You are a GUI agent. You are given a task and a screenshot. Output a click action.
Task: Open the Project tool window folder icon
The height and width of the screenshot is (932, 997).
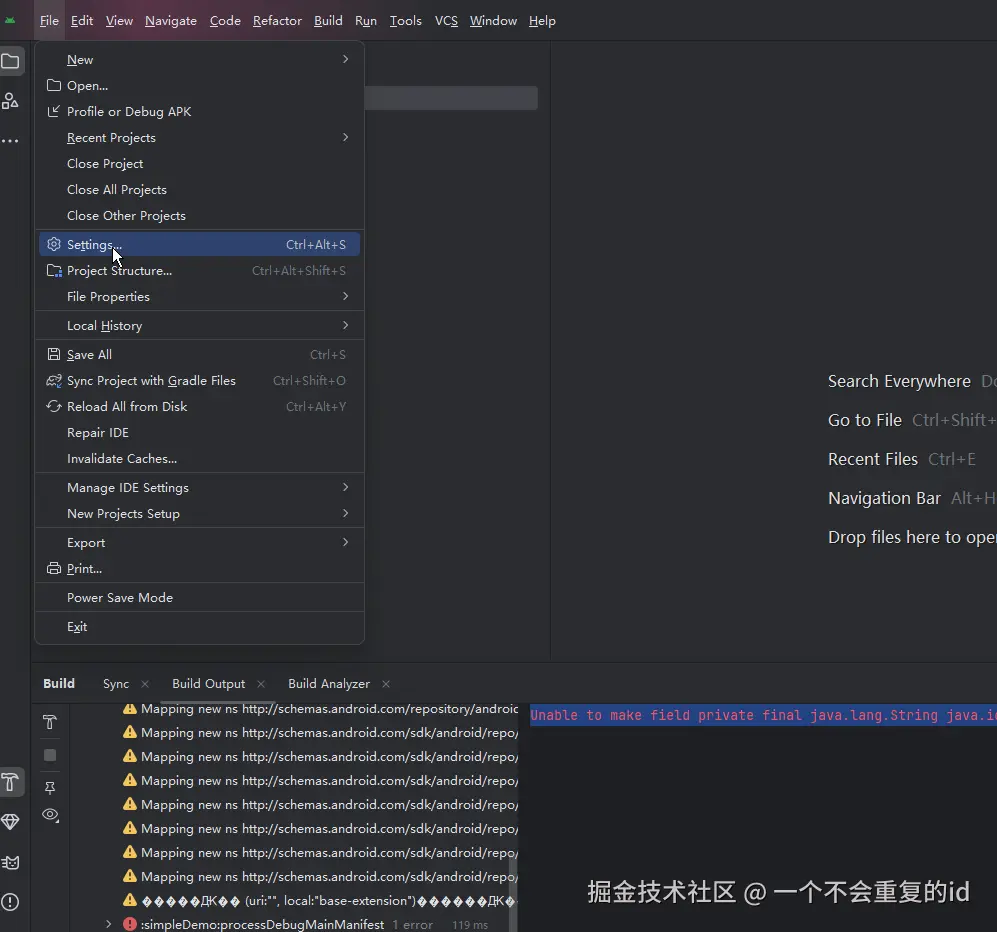click(x=10, y=62)
